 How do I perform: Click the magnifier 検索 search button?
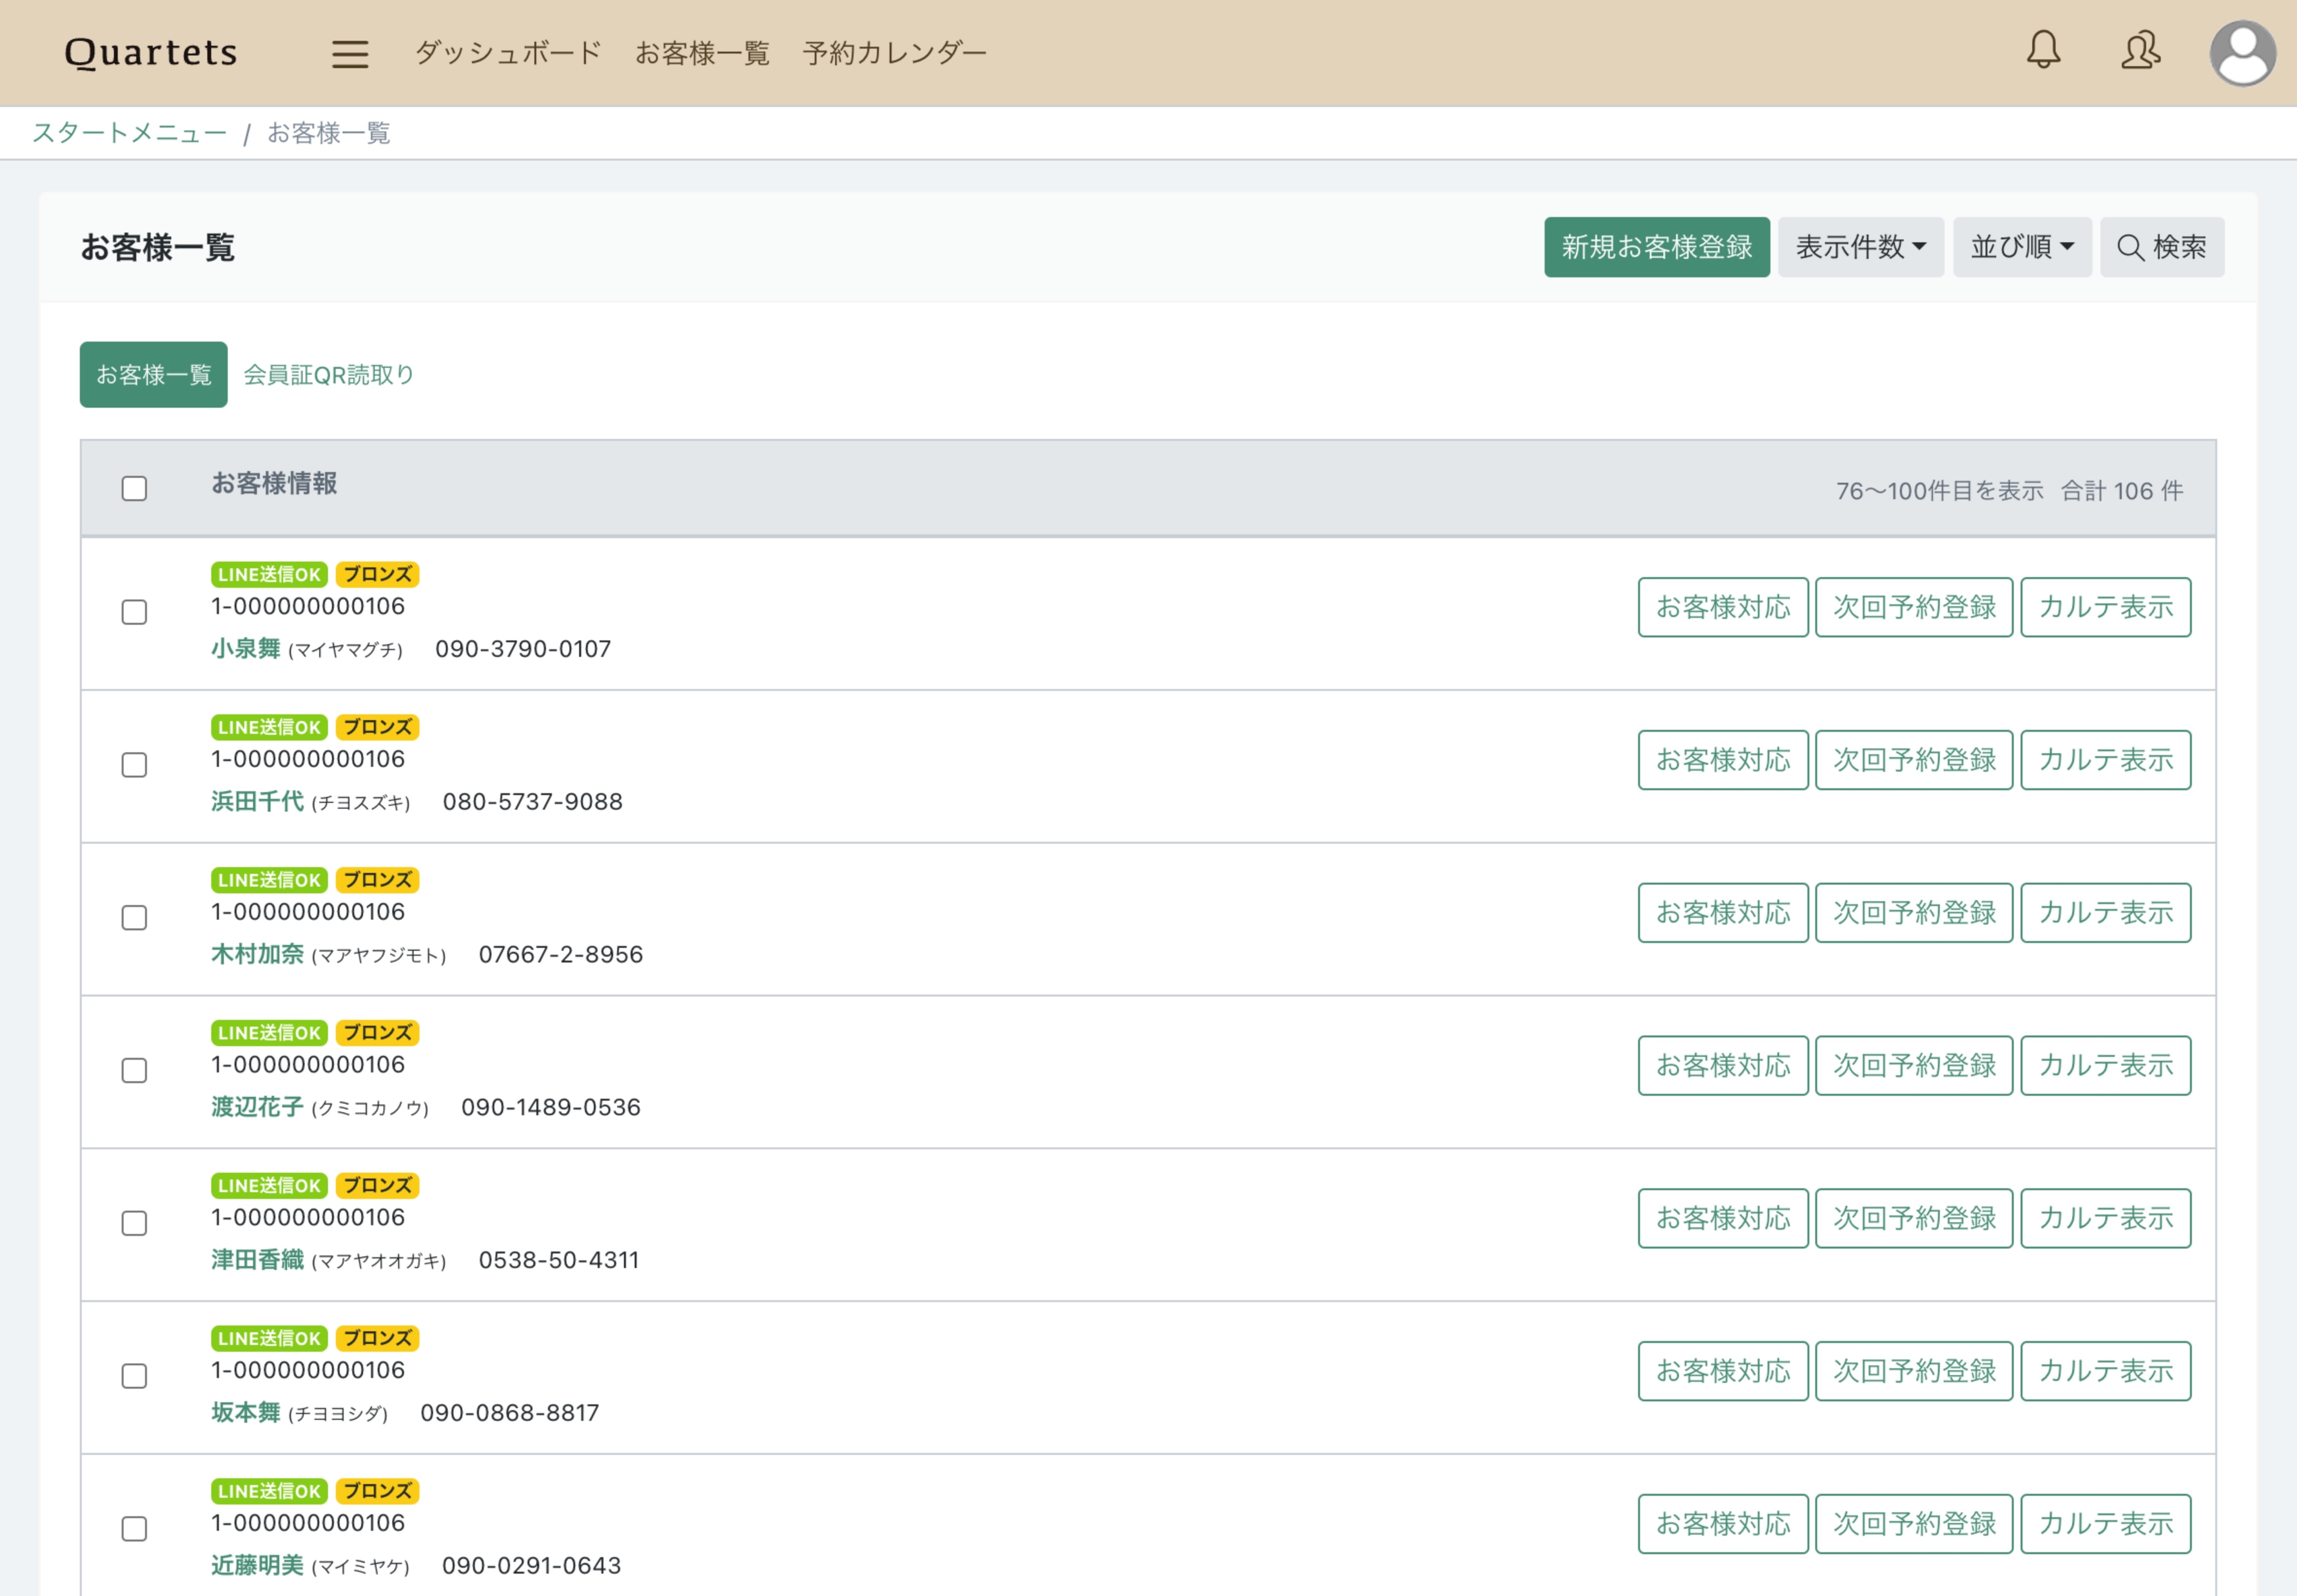click(2161, 247)
